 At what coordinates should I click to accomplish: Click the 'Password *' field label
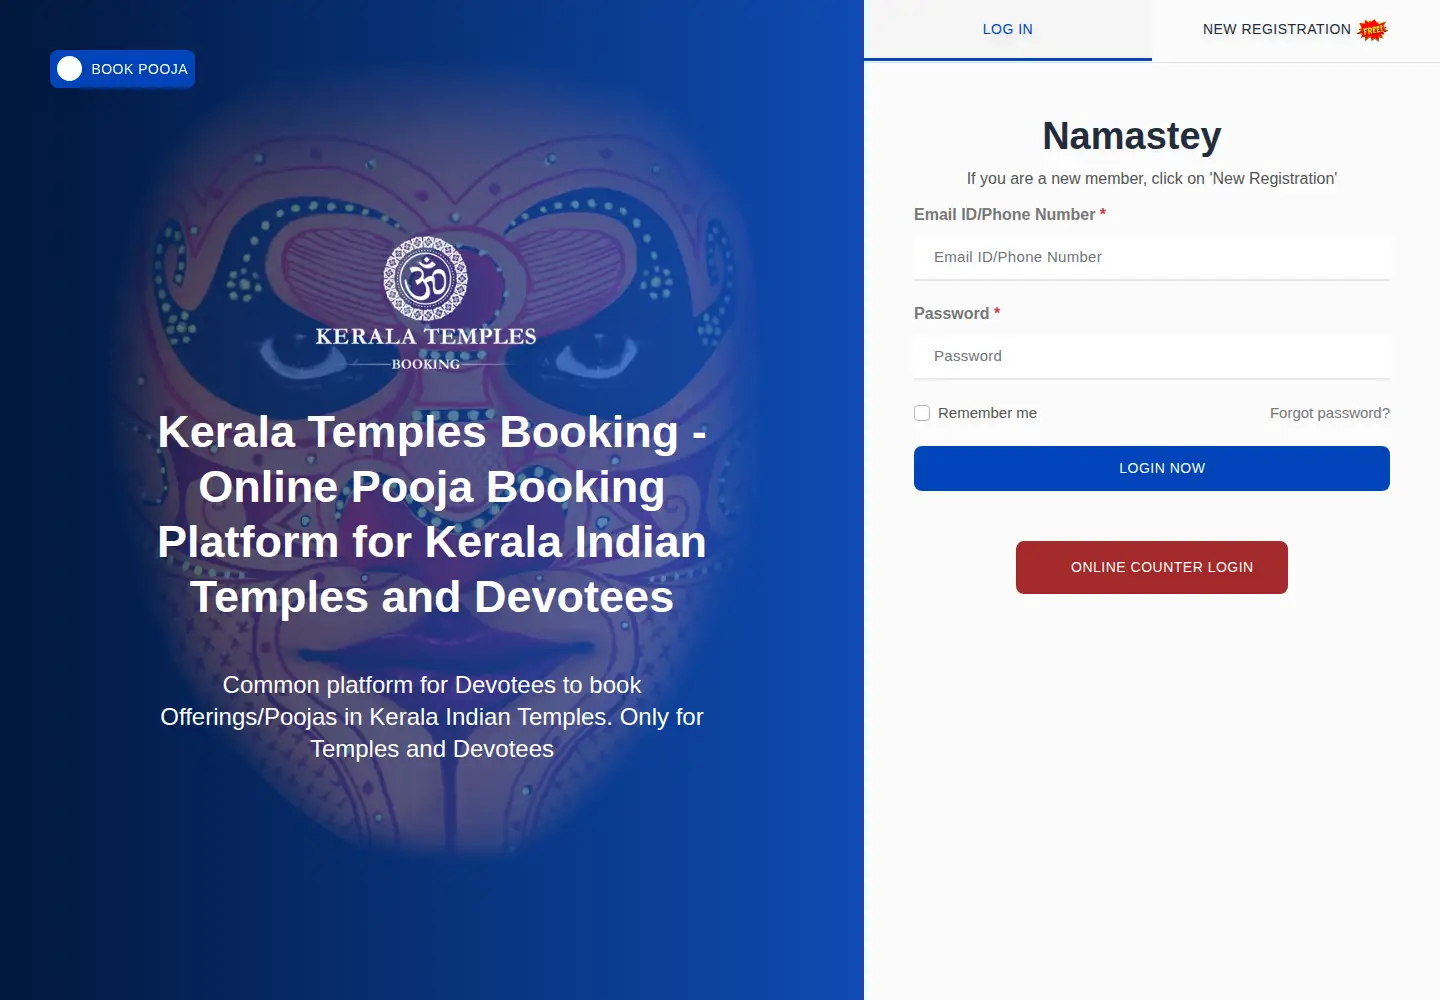pyautogui.click(x=957, y=314)
